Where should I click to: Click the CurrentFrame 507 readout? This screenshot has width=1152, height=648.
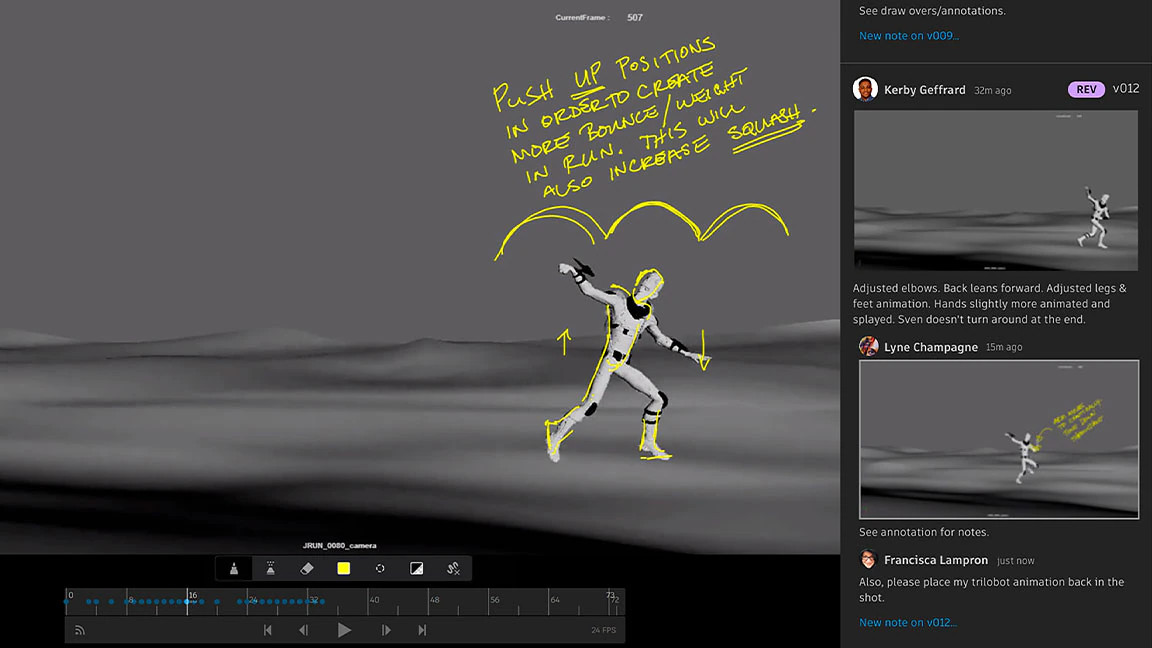[599, 17]
